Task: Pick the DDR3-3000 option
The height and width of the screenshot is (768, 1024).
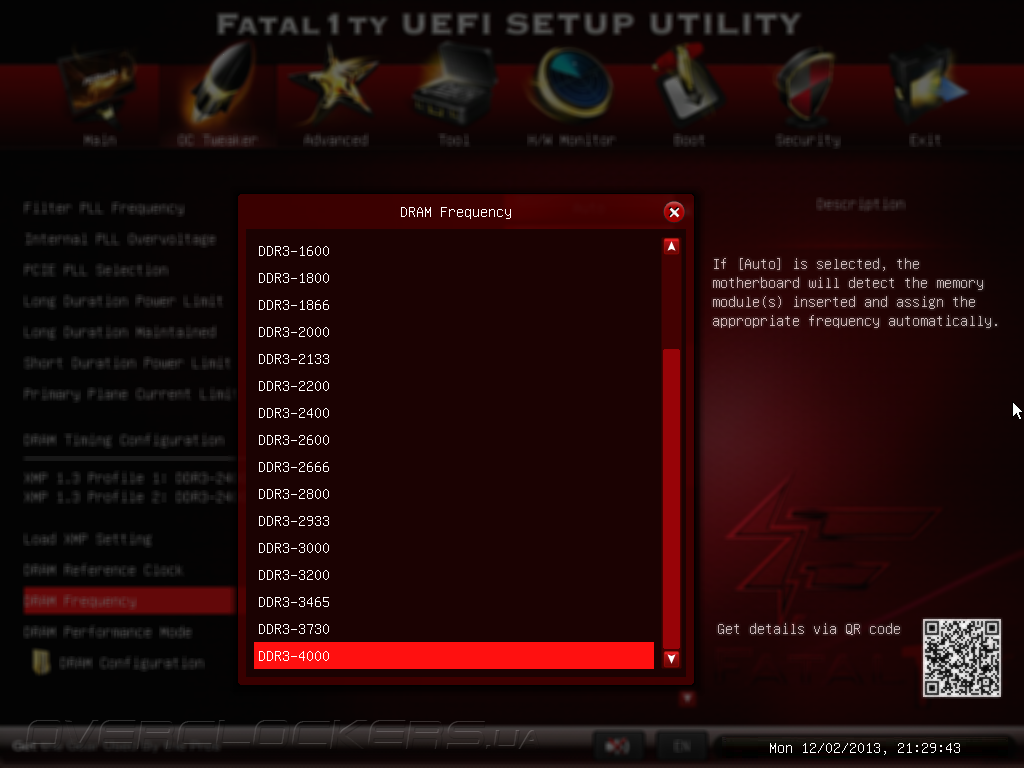Action: coord(454,548)
